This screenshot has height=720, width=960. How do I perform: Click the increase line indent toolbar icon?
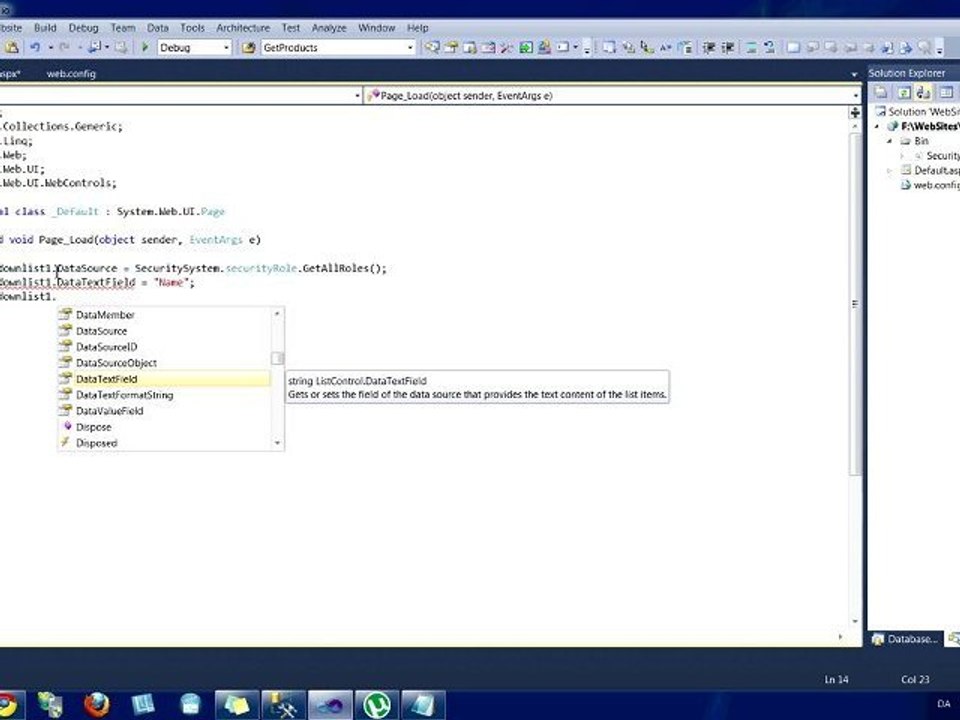pyautogui.click(x=727, y=47)
